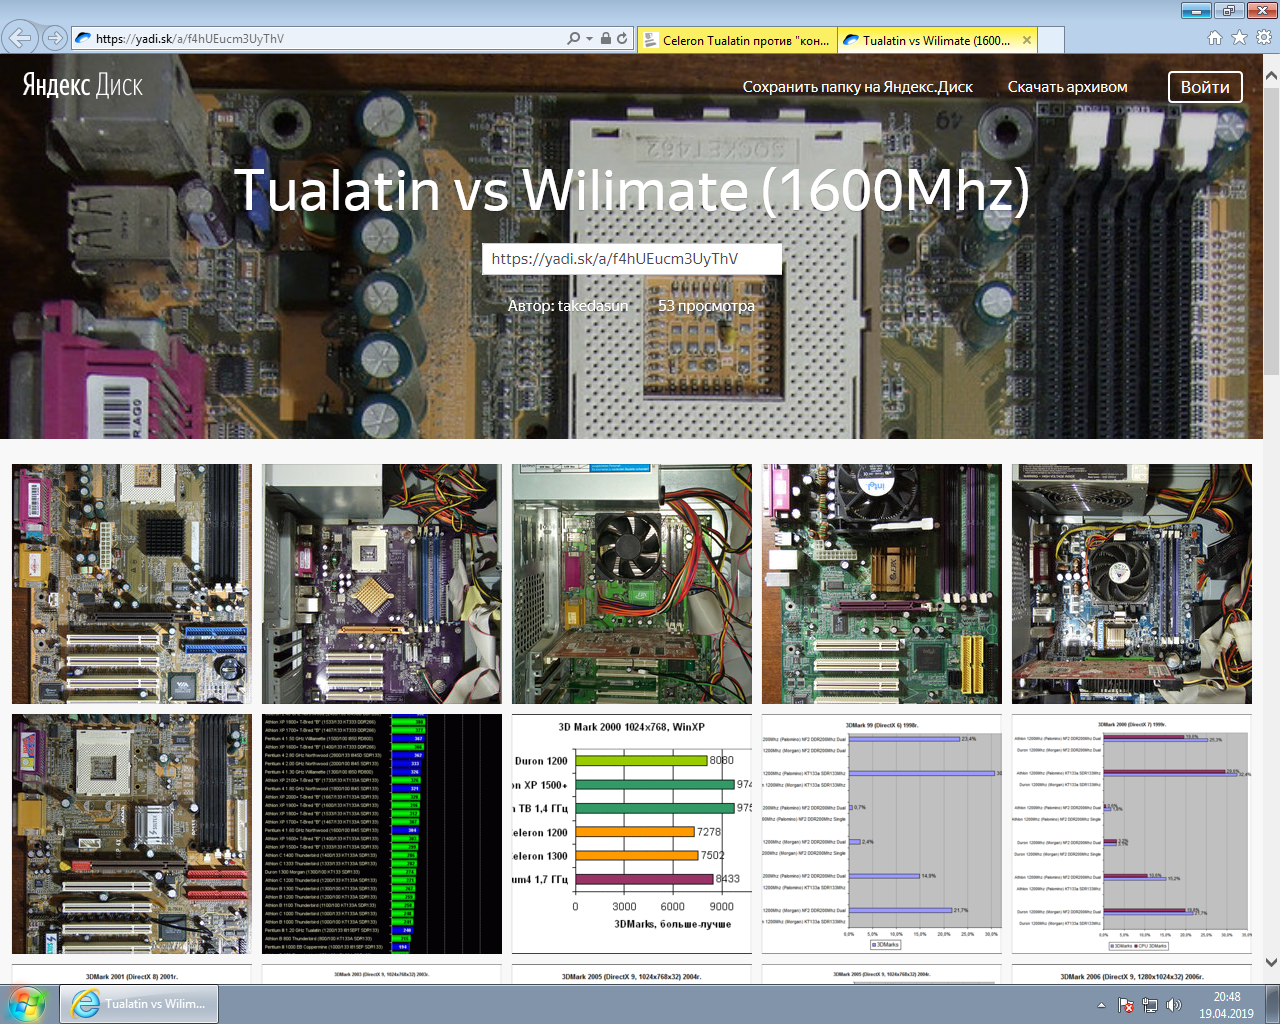Open the Action Center flag icon
1280x1024 pixels.
click(x=1126, y=1005)
